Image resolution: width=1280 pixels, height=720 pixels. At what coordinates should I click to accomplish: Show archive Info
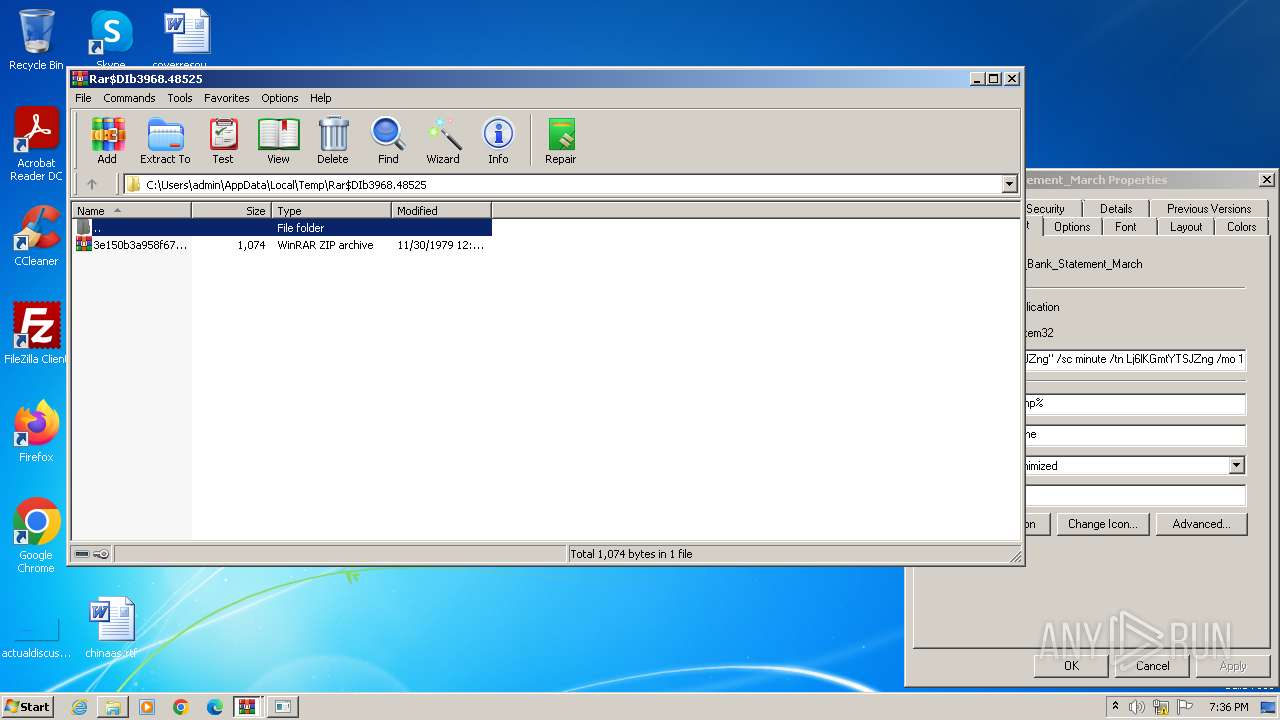coord(498,141)
